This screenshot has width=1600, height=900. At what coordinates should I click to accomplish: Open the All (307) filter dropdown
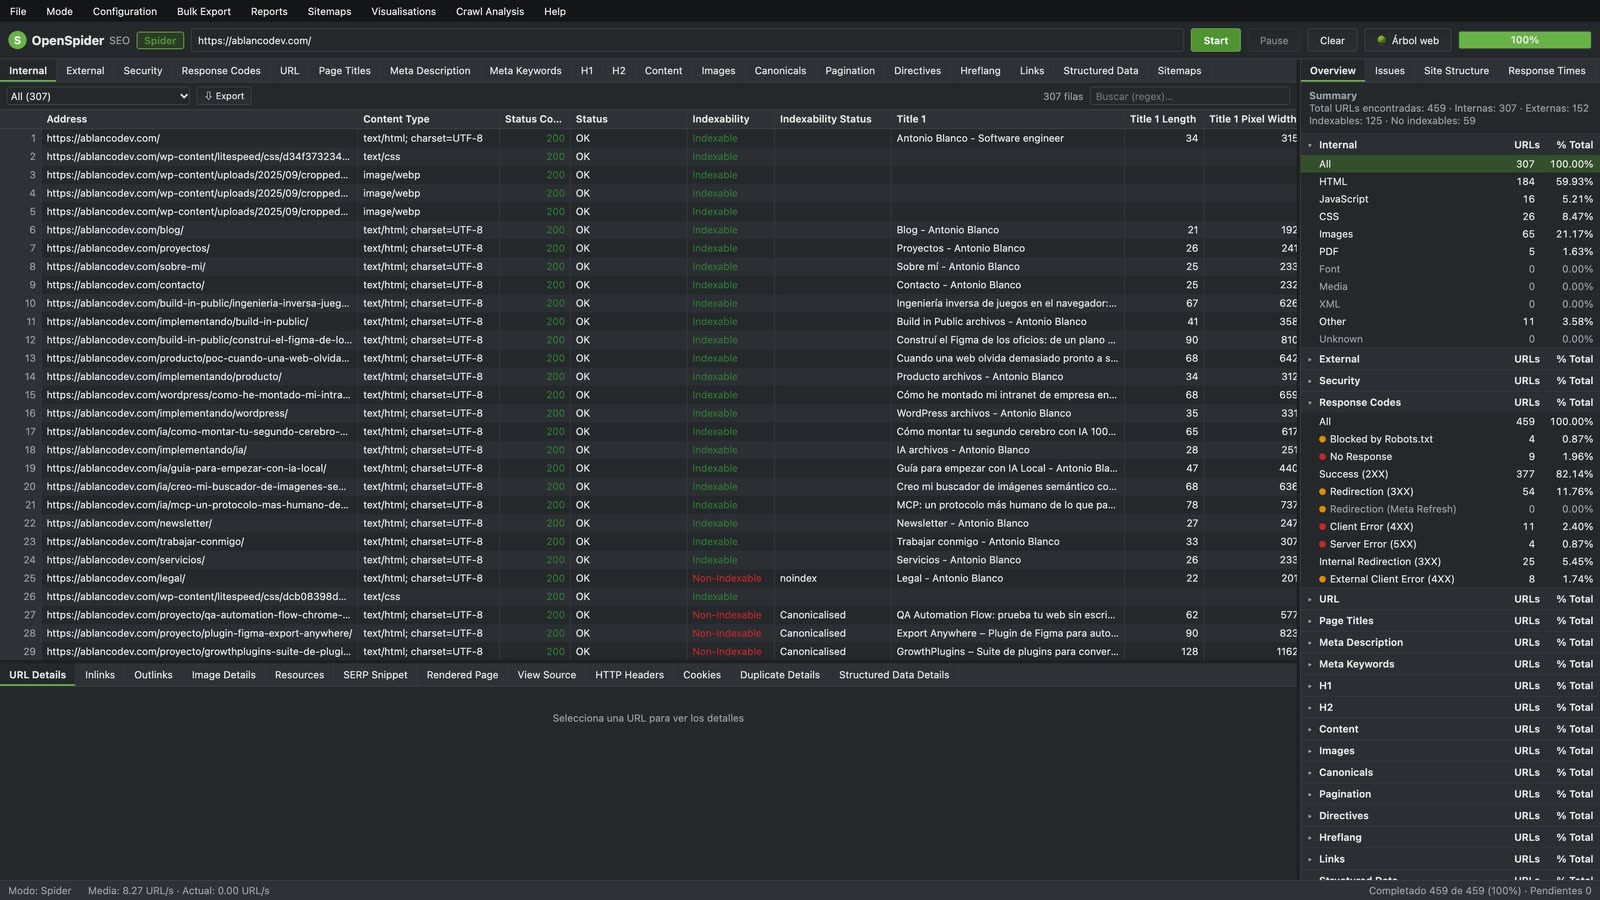(98, 96)
